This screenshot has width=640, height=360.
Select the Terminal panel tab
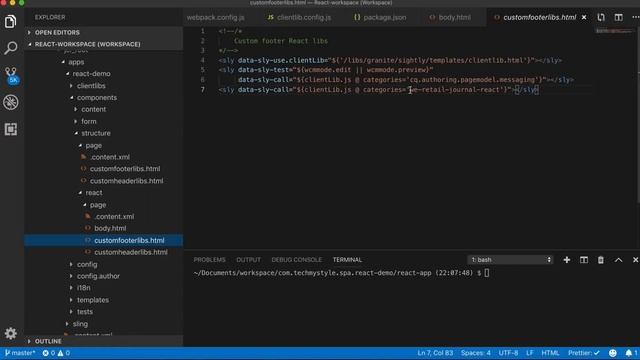(347, 260)
